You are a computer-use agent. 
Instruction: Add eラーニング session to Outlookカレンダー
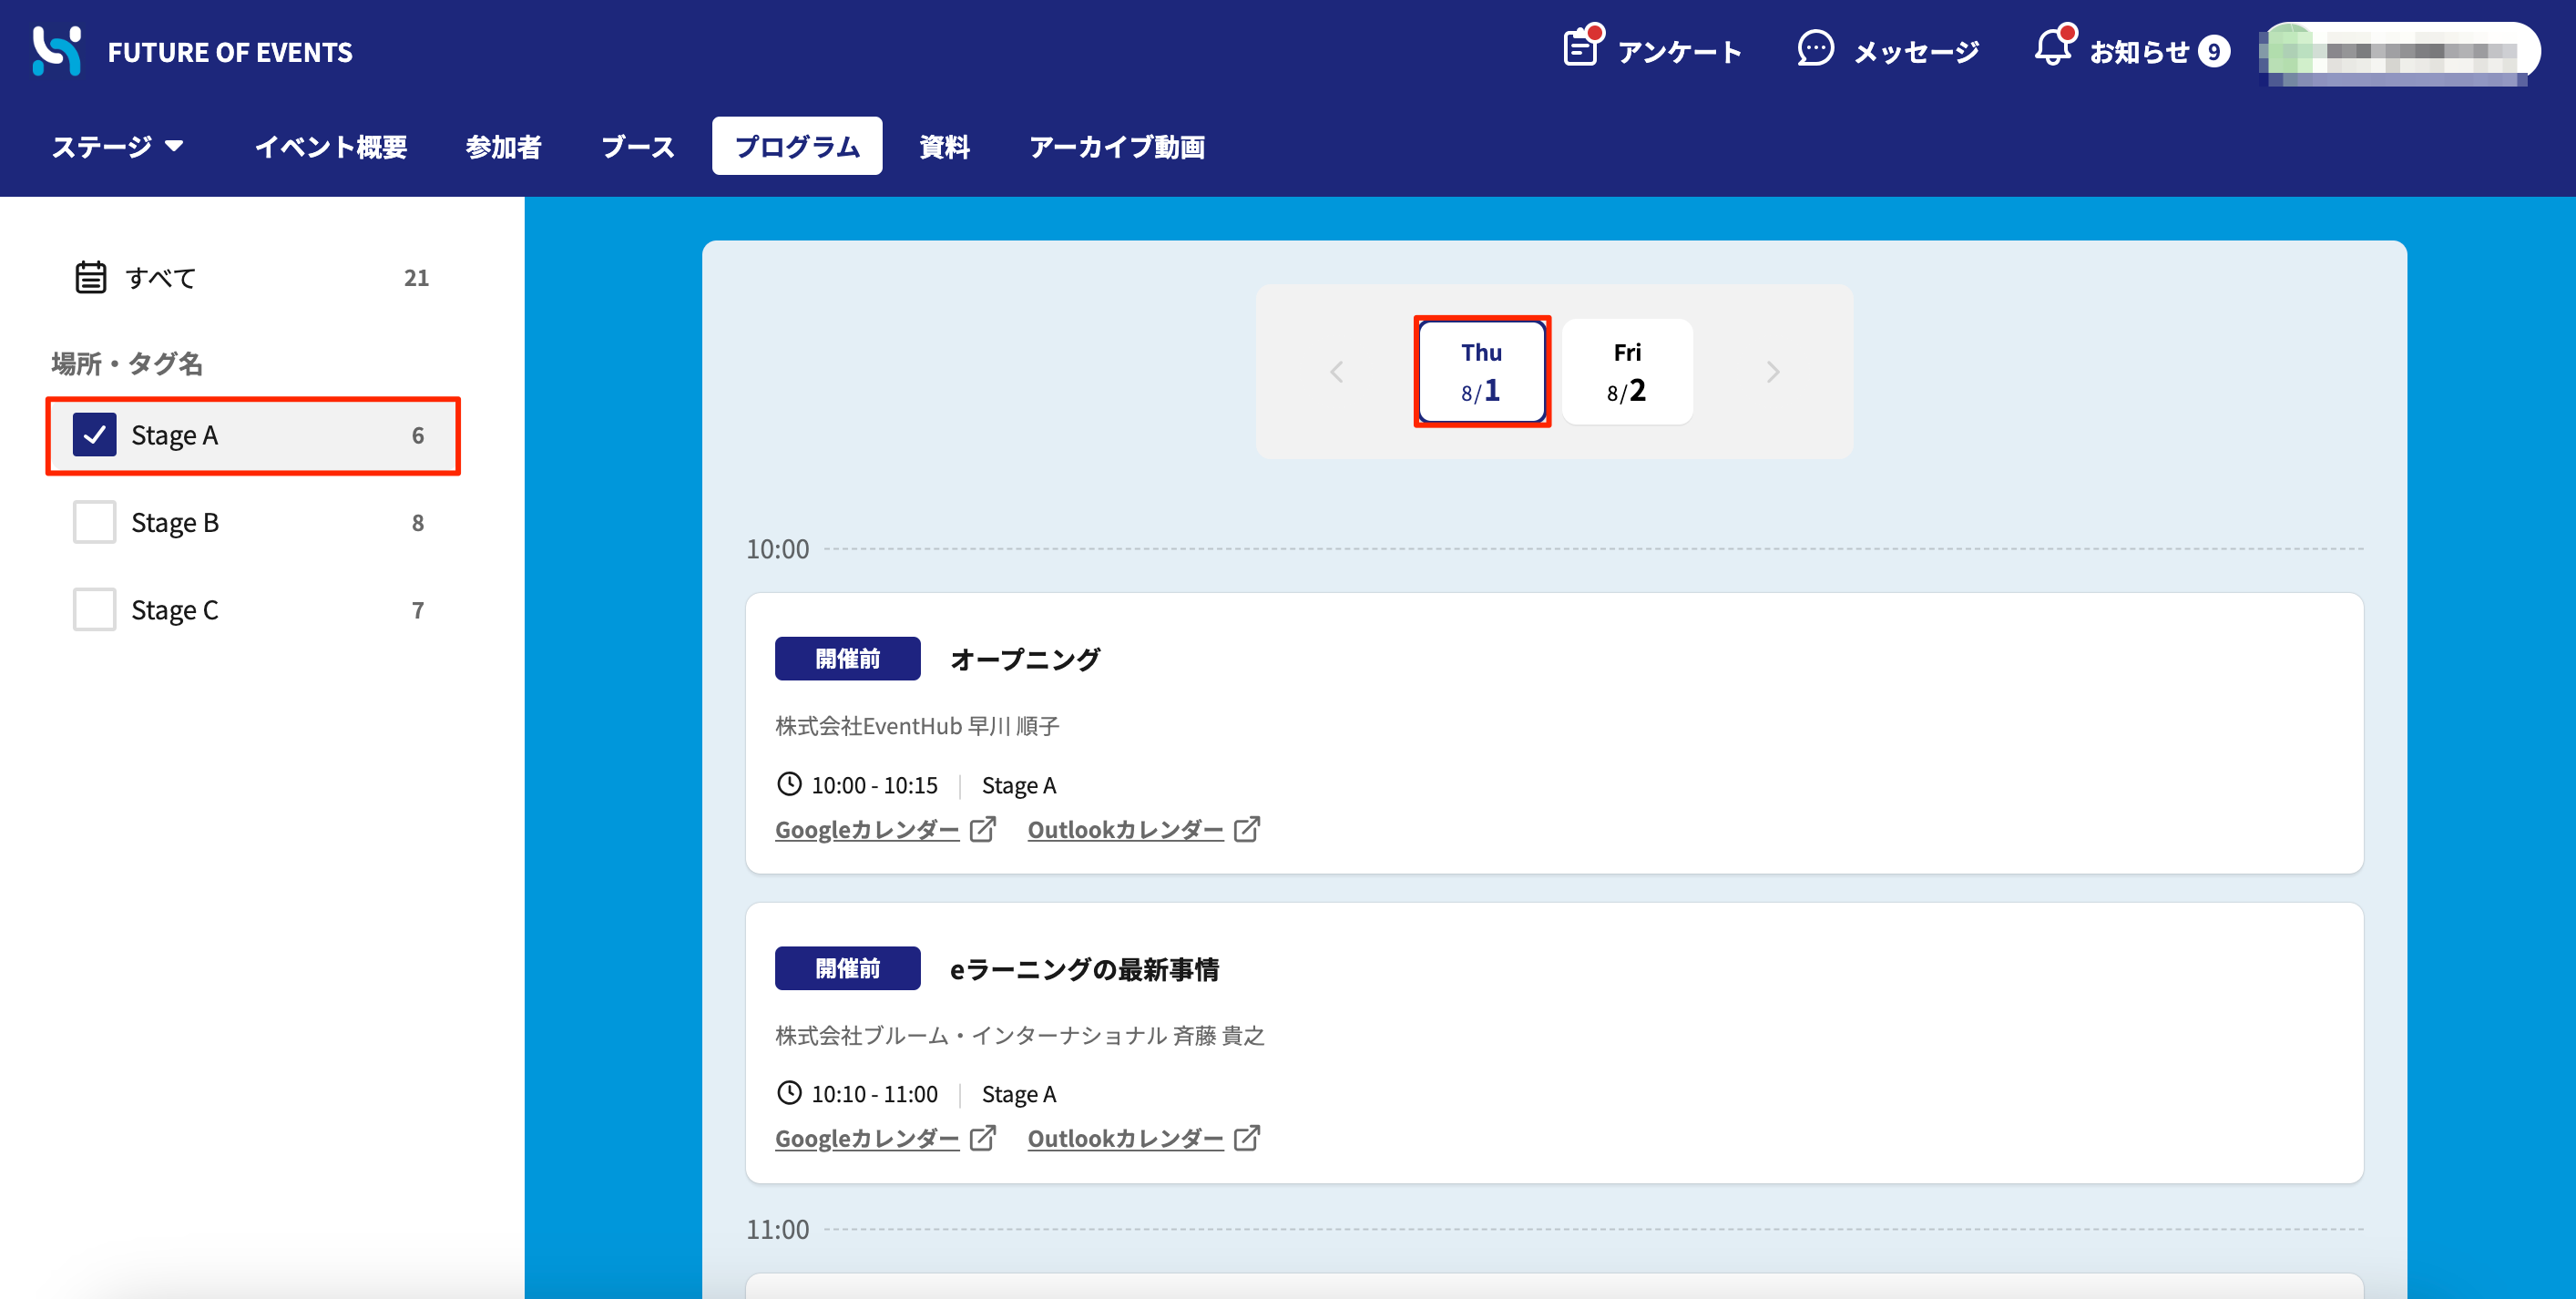(x=1125, y=1139)
